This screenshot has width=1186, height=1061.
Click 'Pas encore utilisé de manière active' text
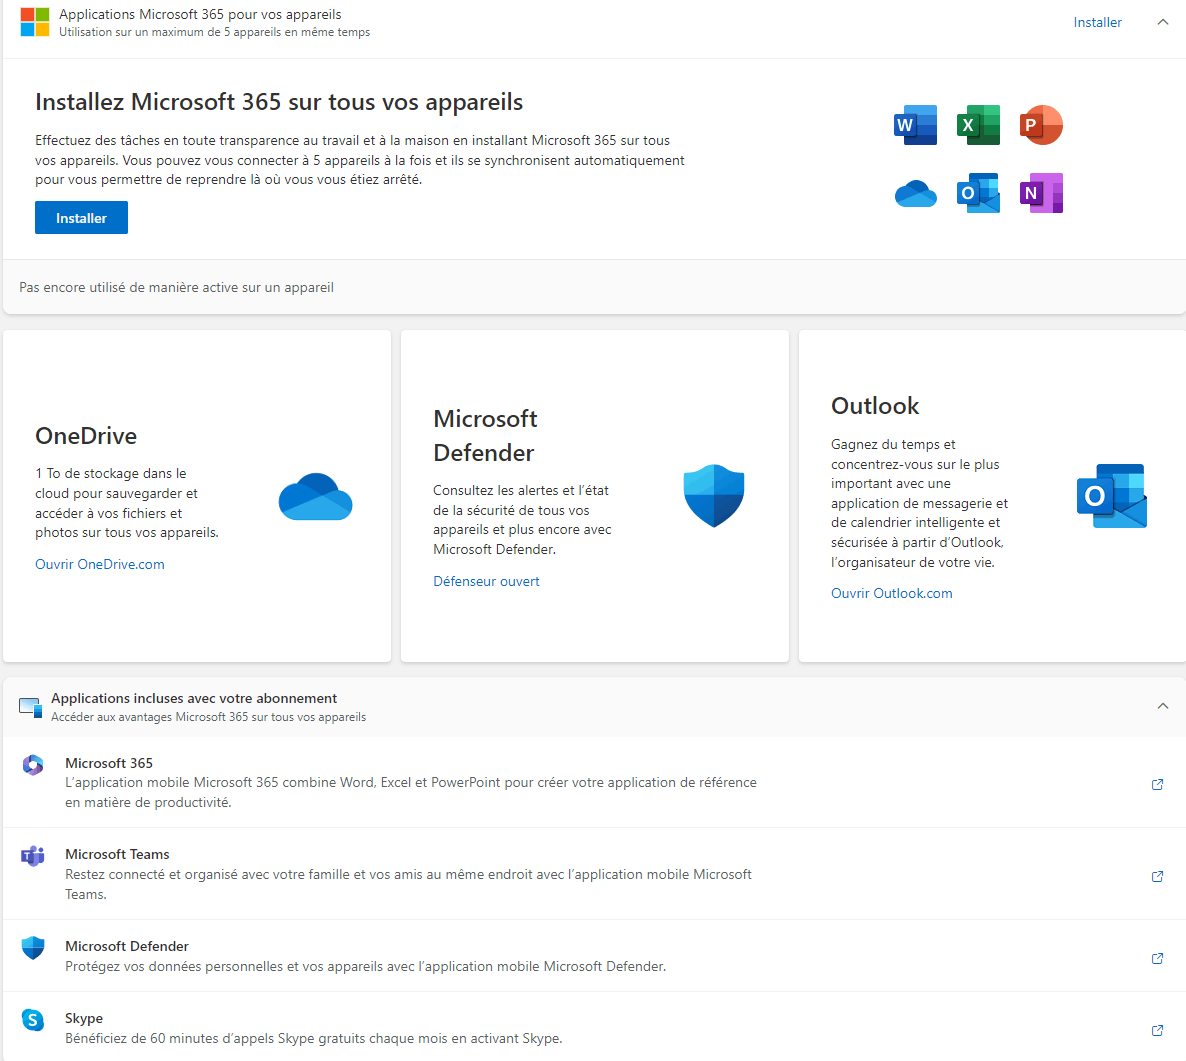(176, 287)
